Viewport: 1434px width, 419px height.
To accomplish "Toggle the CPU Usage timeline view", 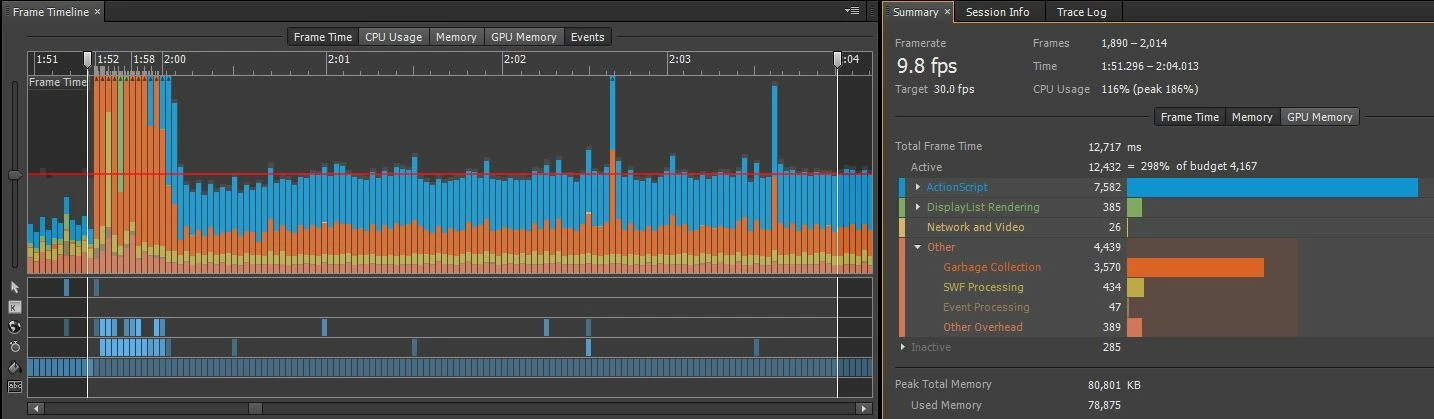I will [393, 37].
